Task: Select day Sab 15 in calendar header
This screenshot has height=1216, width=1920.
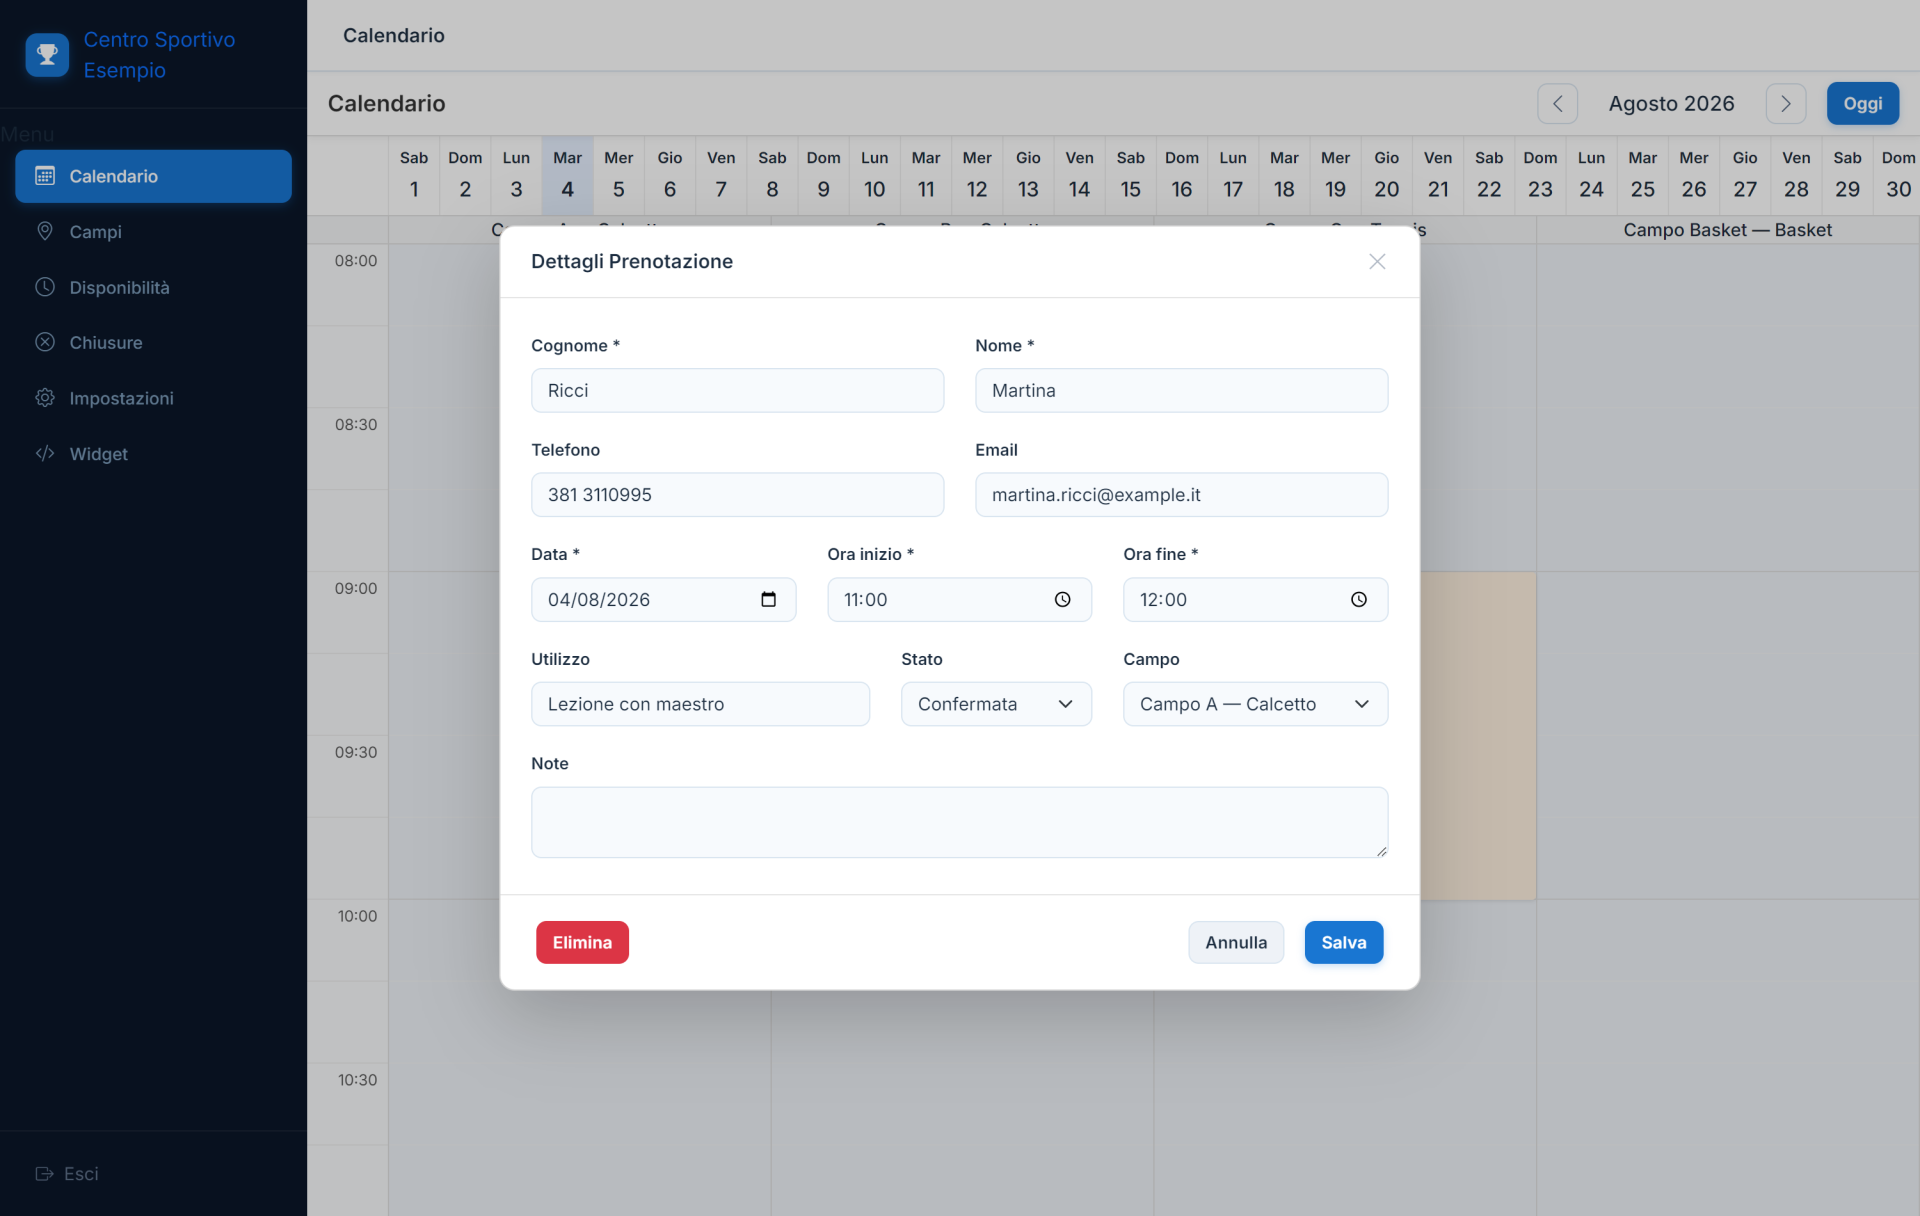Action: (1130, 175)
